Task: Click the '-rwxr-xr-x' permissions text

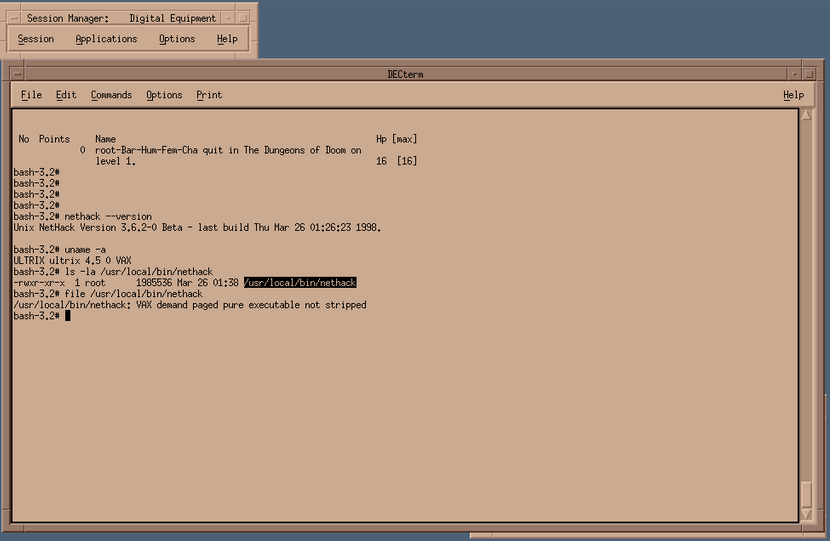Action: [39, 283]
